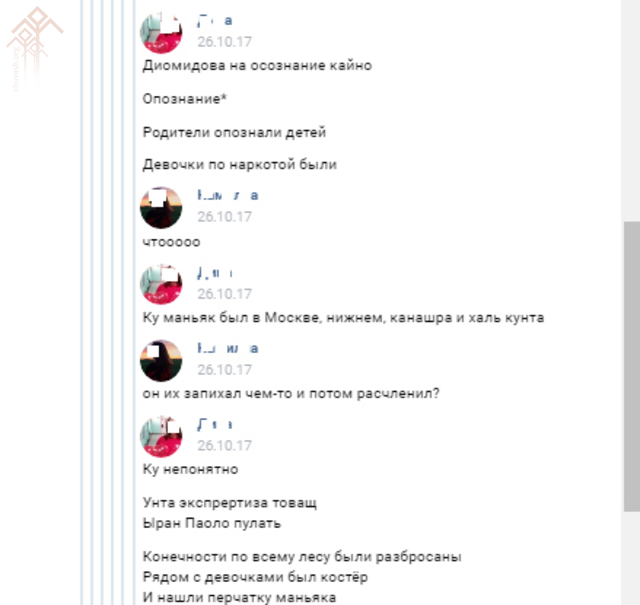Select message 'Опознание*'

pos(184,99)
